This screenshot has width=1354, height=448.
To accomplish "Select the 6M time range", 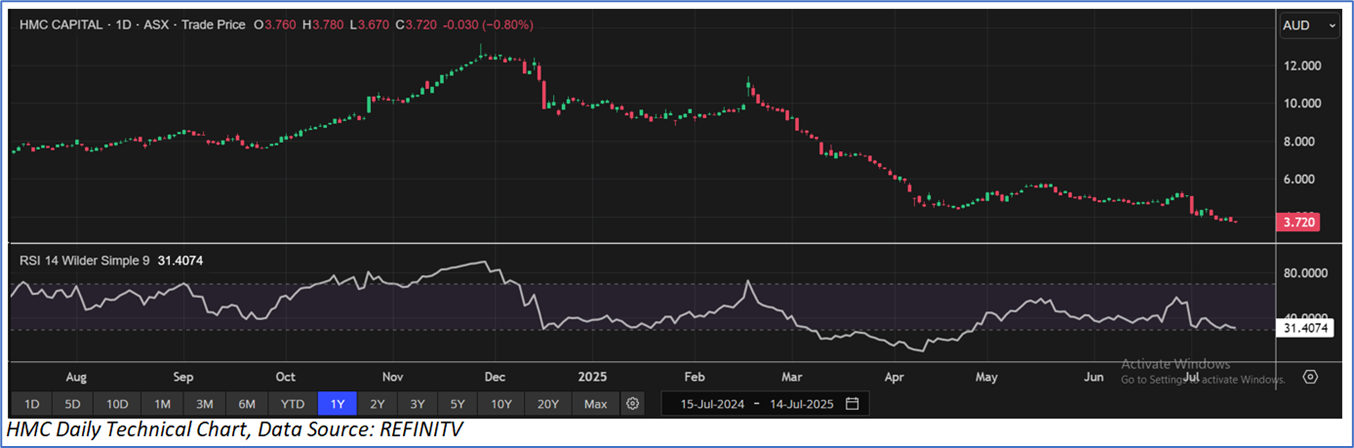I will point(247,404).
